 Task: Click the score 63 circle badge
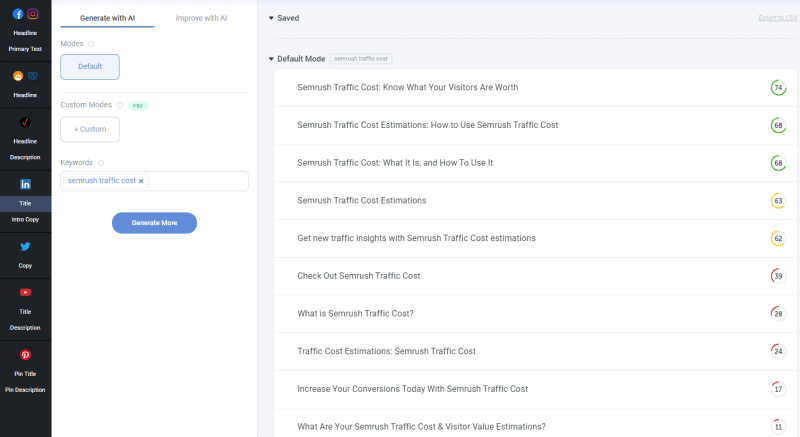pyautogui.click(x=778, y=201)
